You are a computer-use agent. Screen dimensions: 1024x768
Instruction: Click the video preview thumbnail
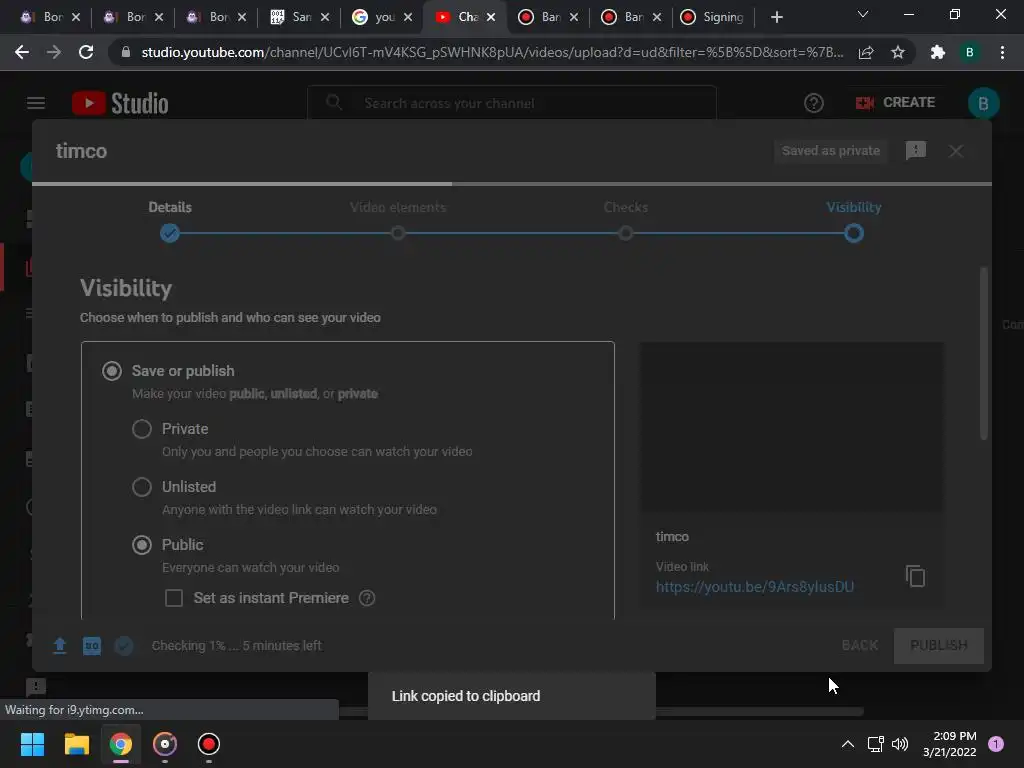[791, 428]
